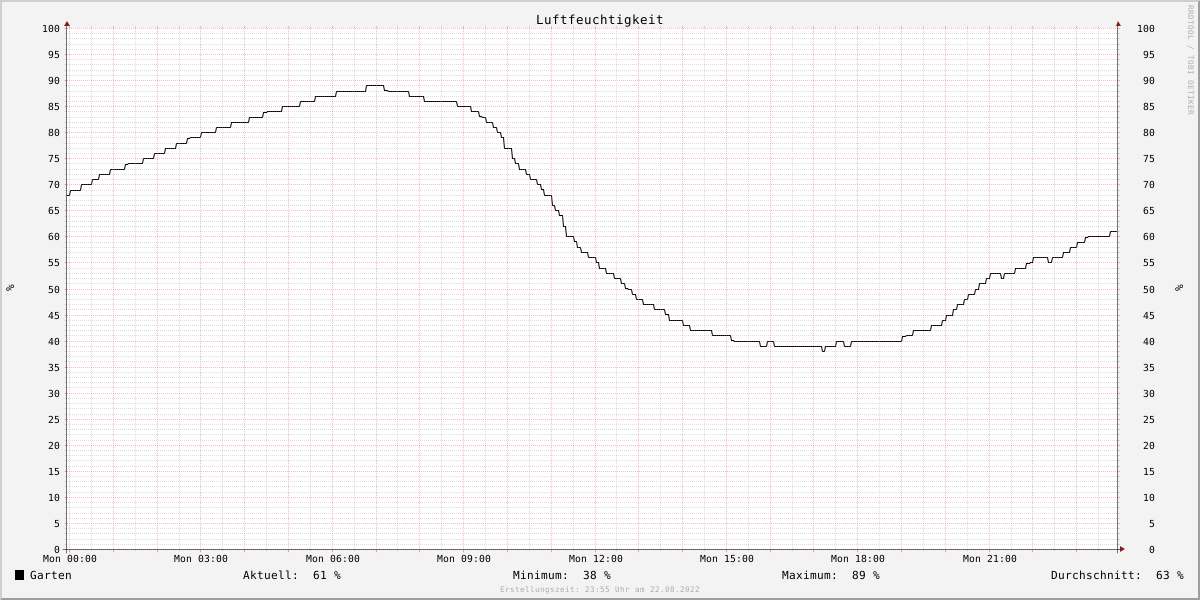The width and height of the screenshot is (1200, 600).
Task: Click the Mon 21:00 time axis label
Action: tap(990, 559)
